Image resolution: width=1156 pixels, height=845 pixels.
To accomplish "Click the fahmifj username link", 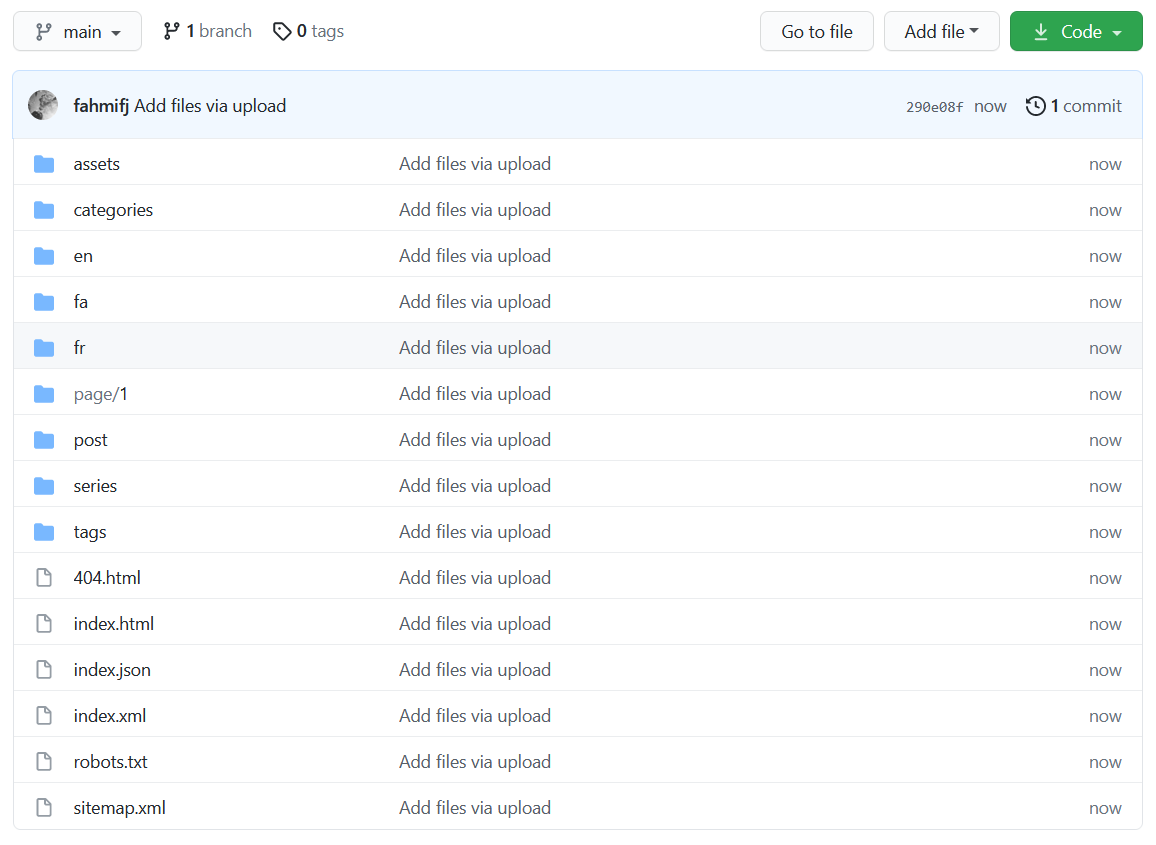I will click(101, 106).
